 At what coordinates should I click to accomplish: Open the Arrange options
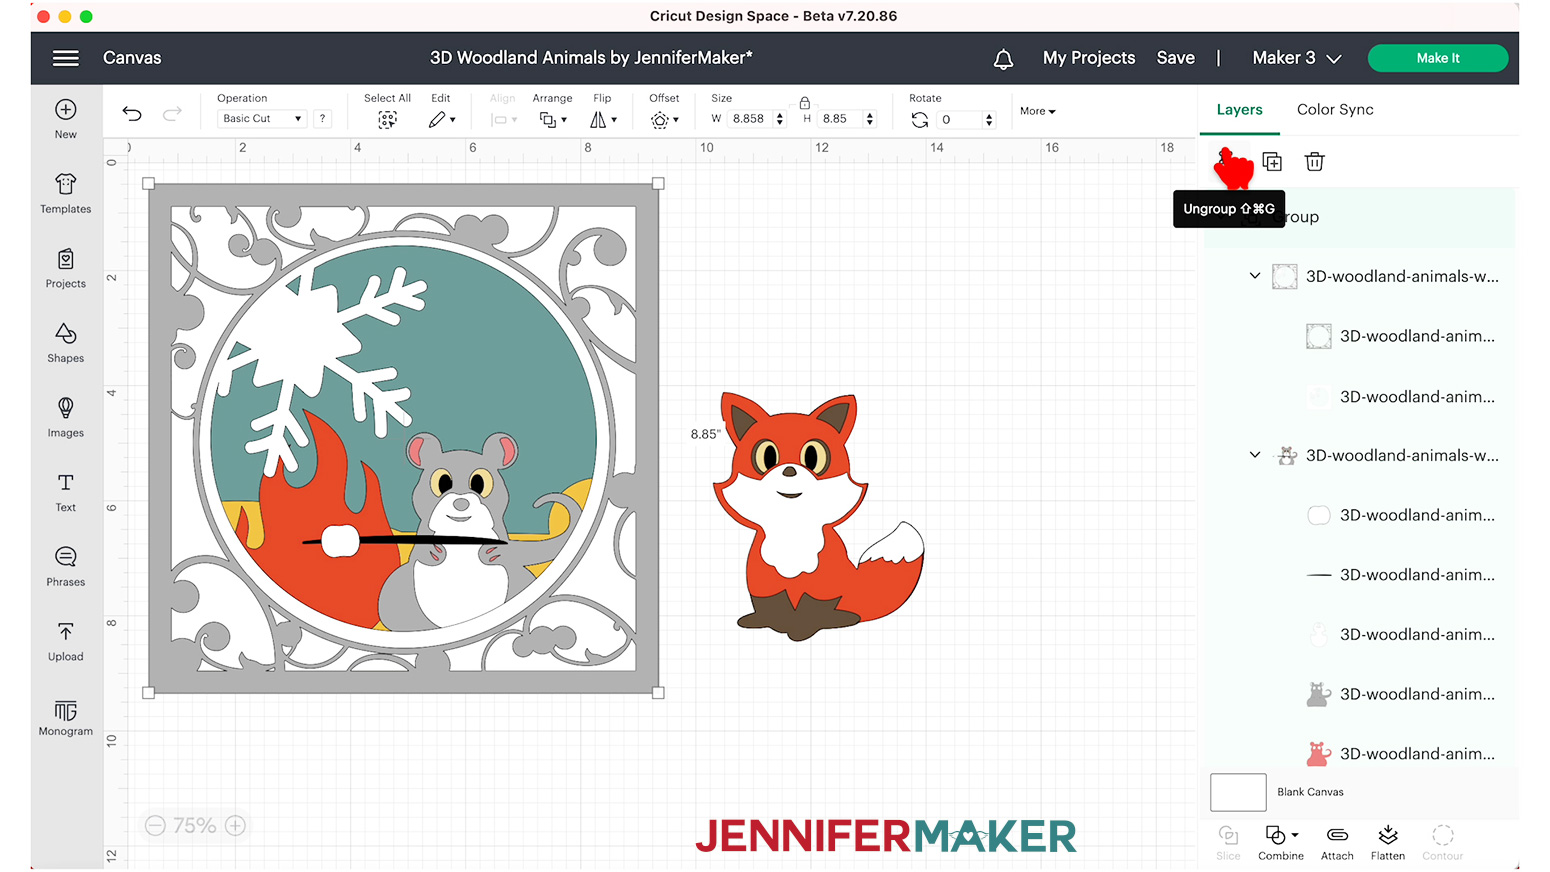[x=552, y=119]
